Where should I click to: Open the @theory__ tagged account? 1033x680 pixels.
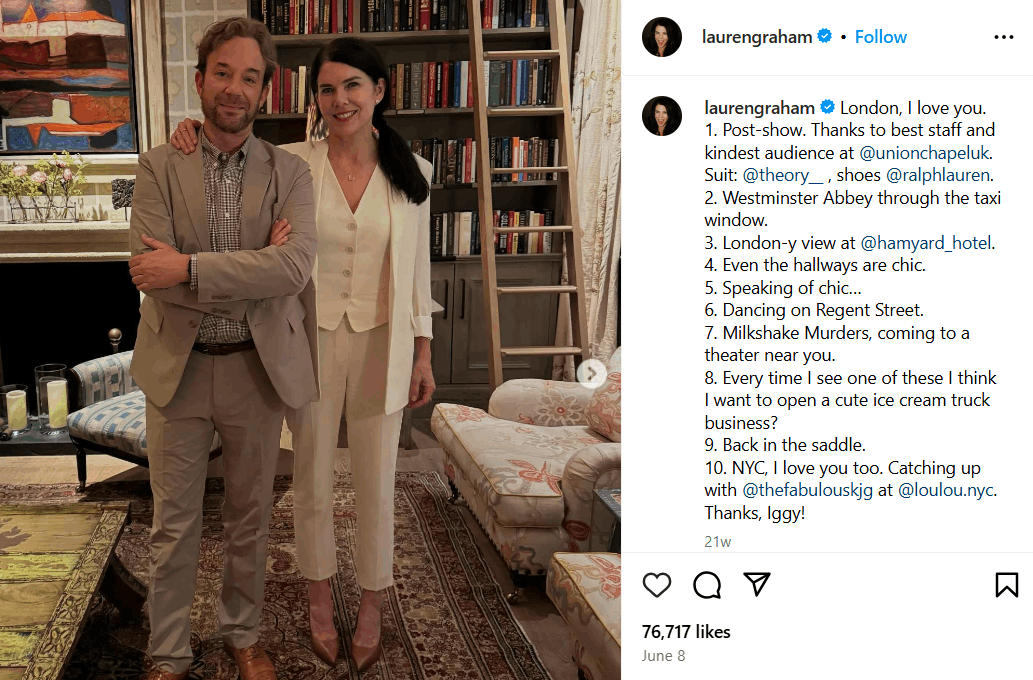[x=783, y=175]
